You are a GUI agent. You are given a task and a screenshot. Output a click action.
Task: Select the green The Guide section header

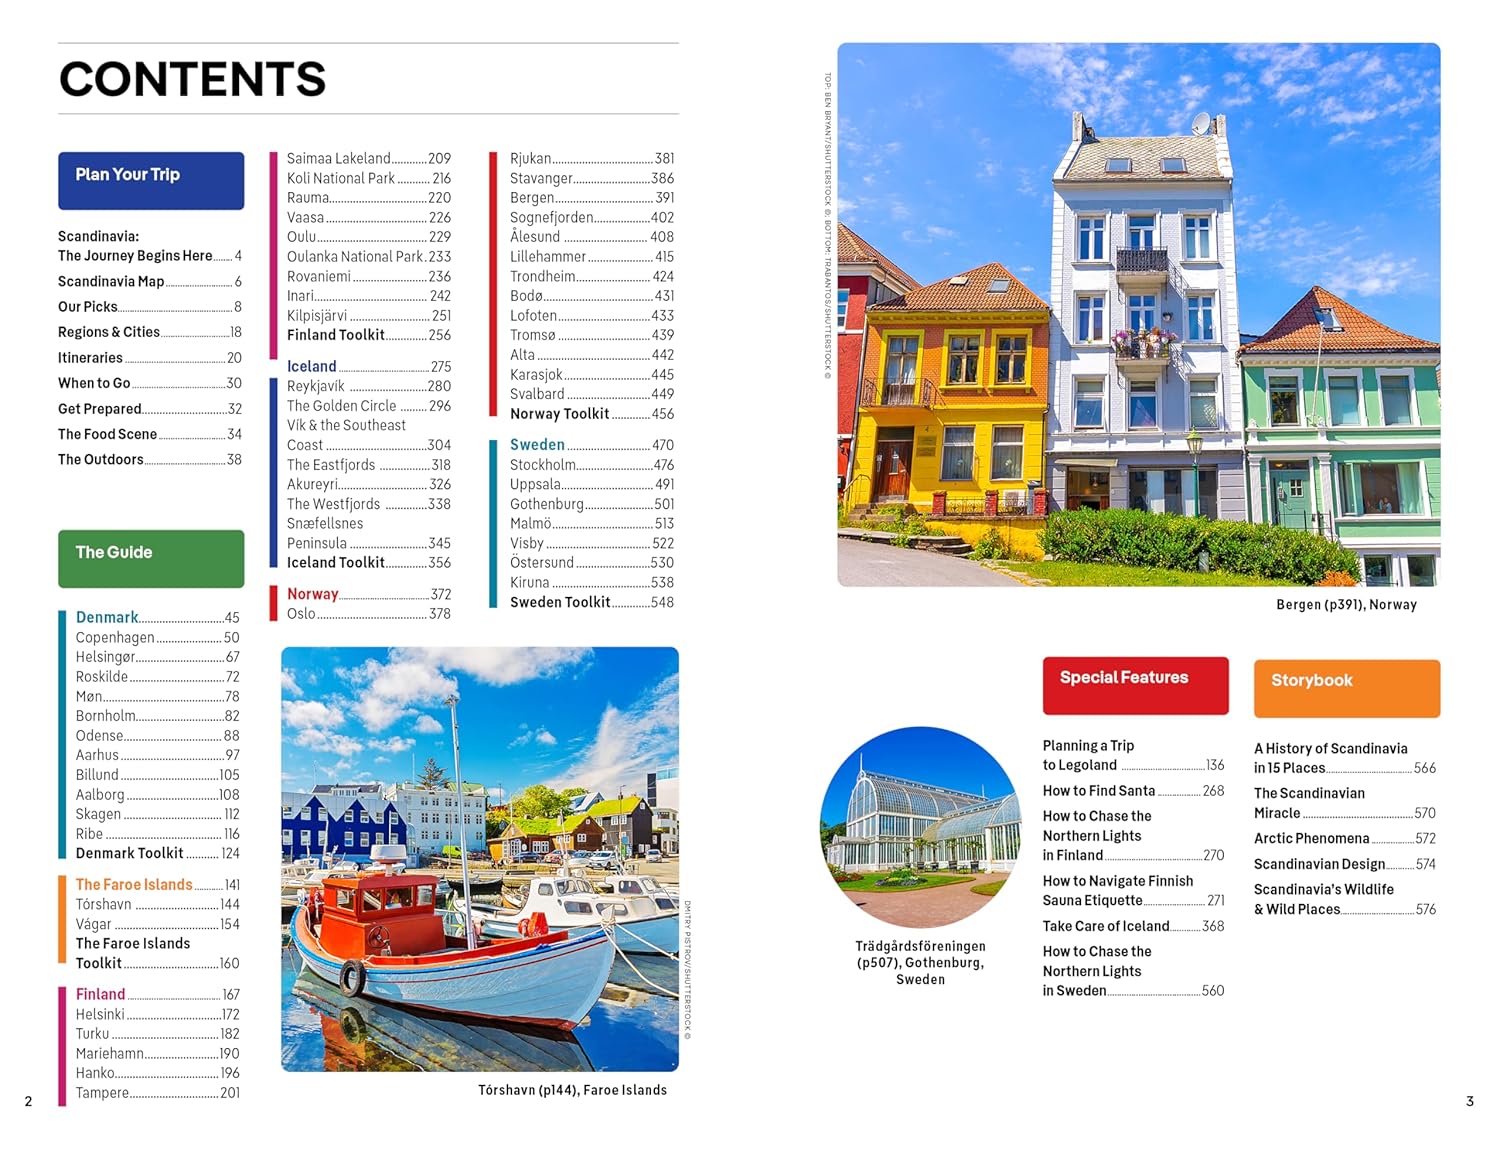150,558
